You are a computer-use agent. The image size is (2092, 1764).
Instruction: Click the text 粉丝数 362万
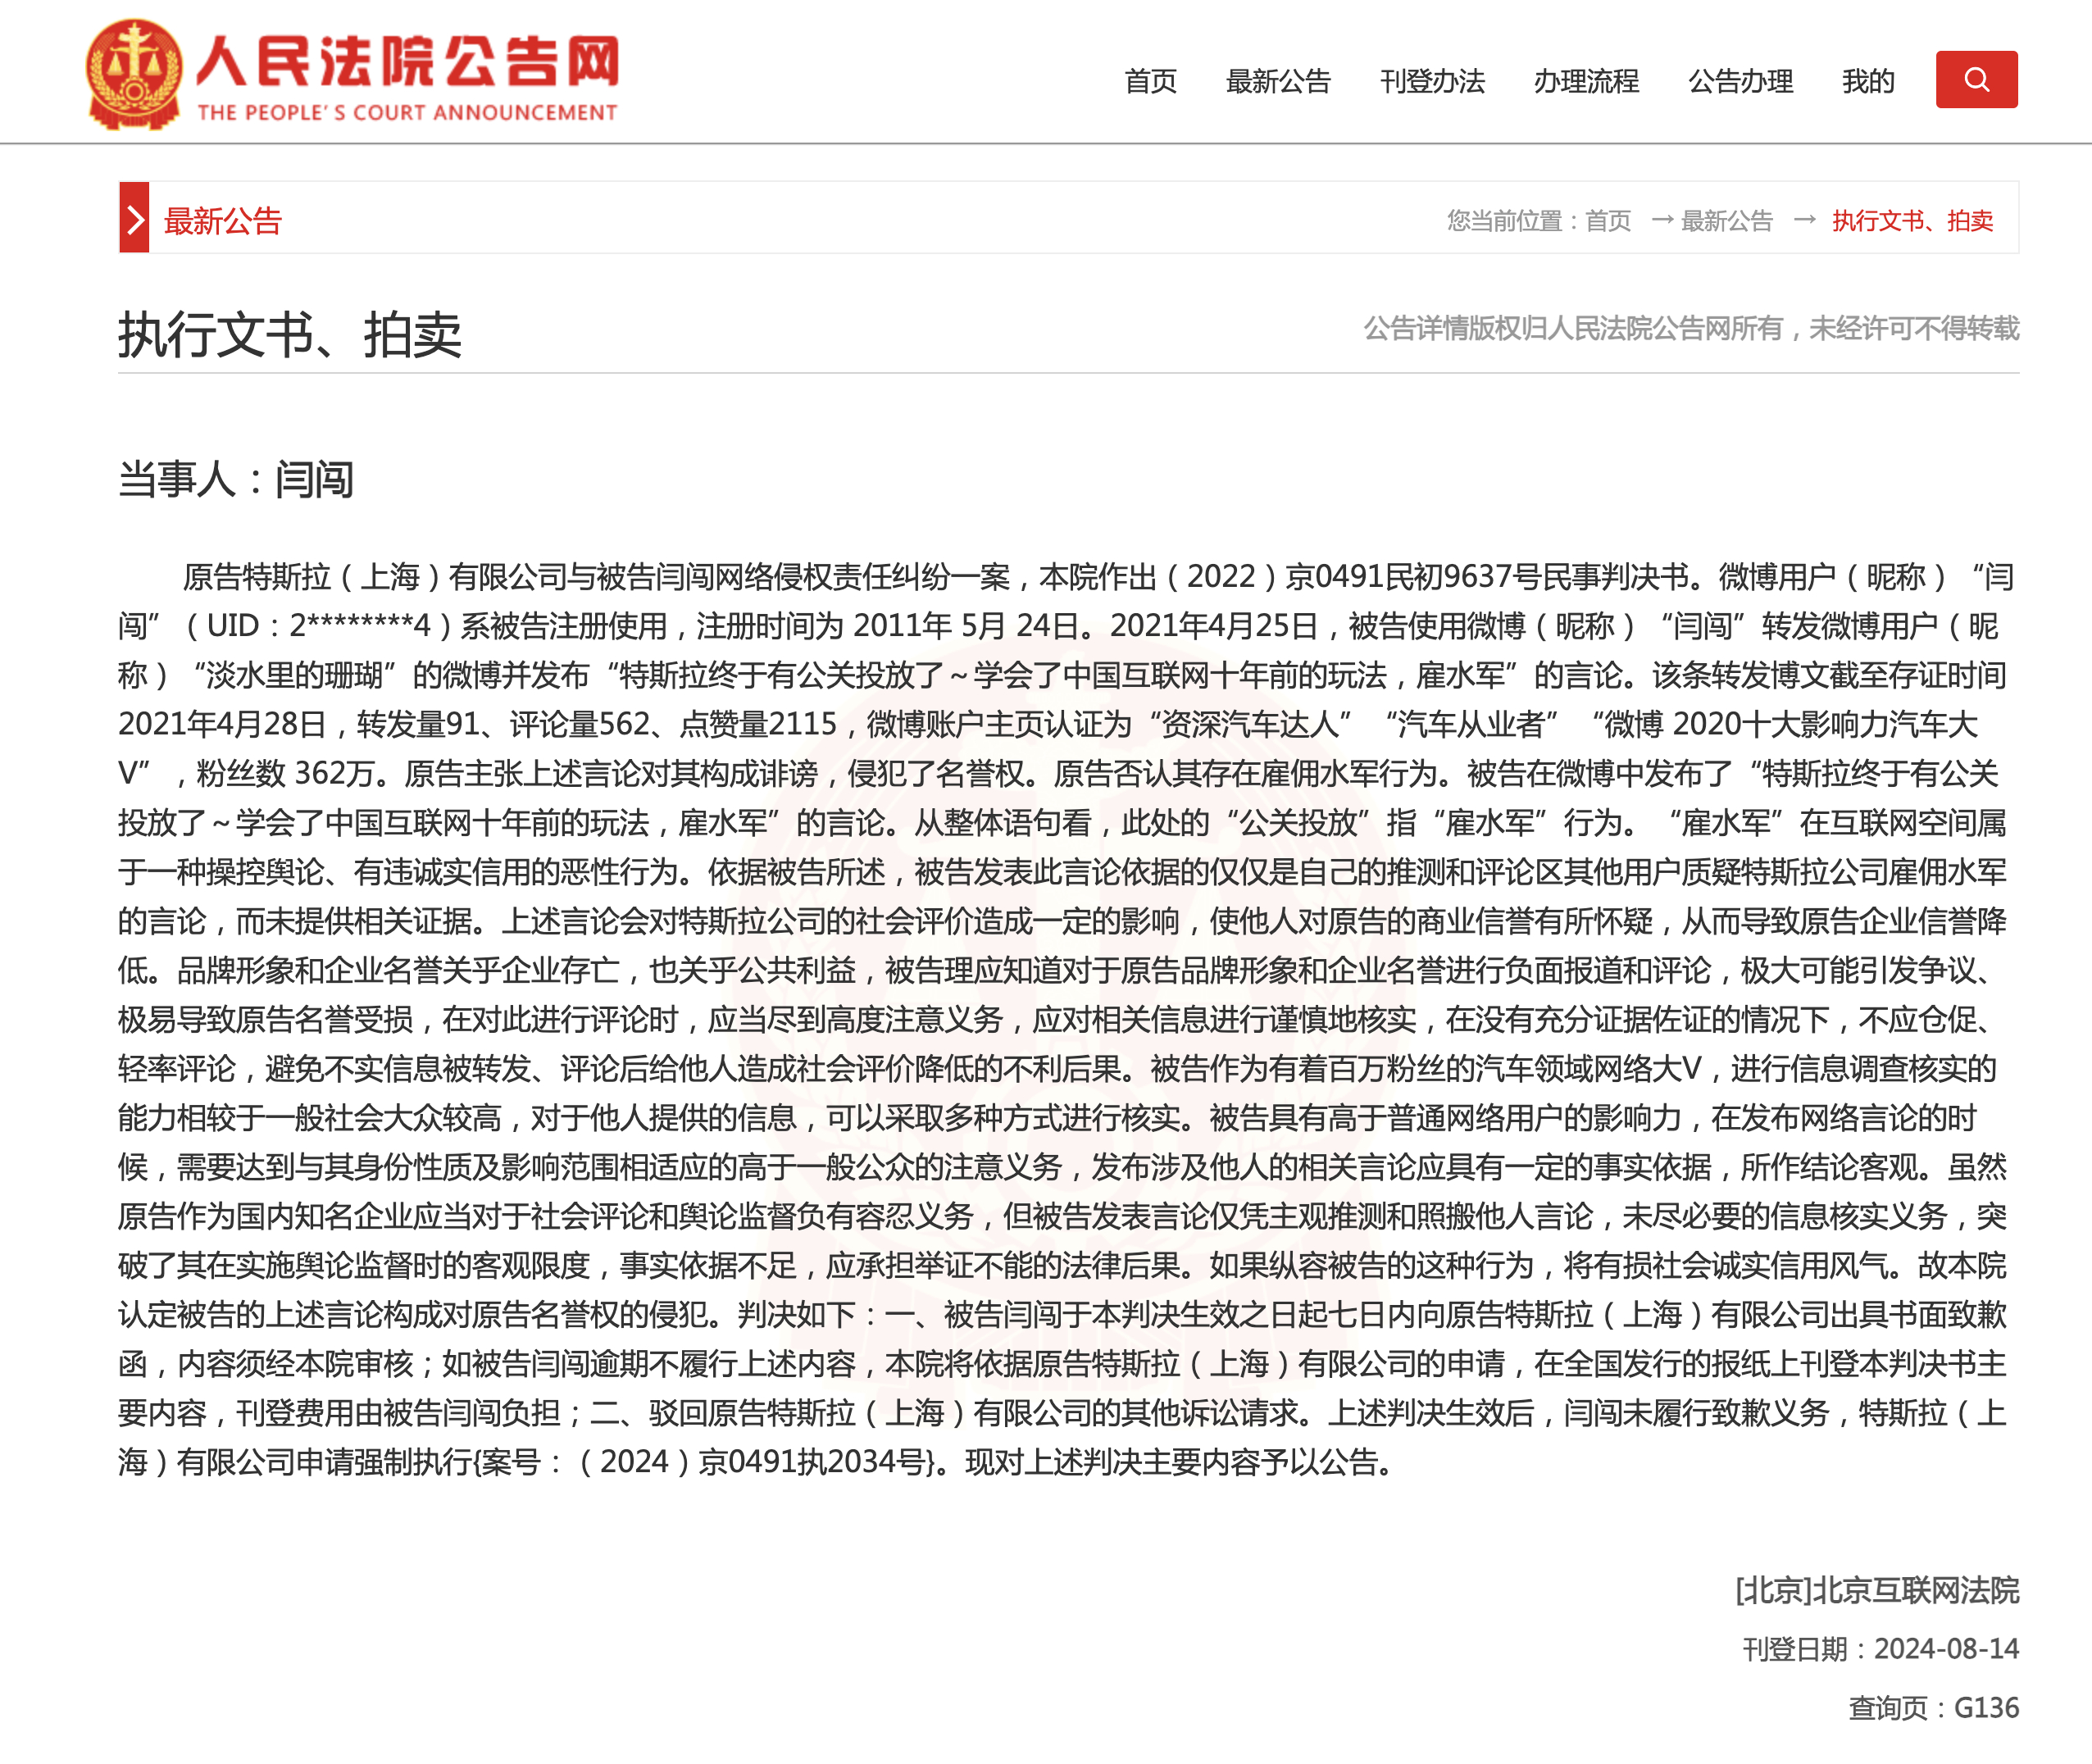tap(285, 773)
